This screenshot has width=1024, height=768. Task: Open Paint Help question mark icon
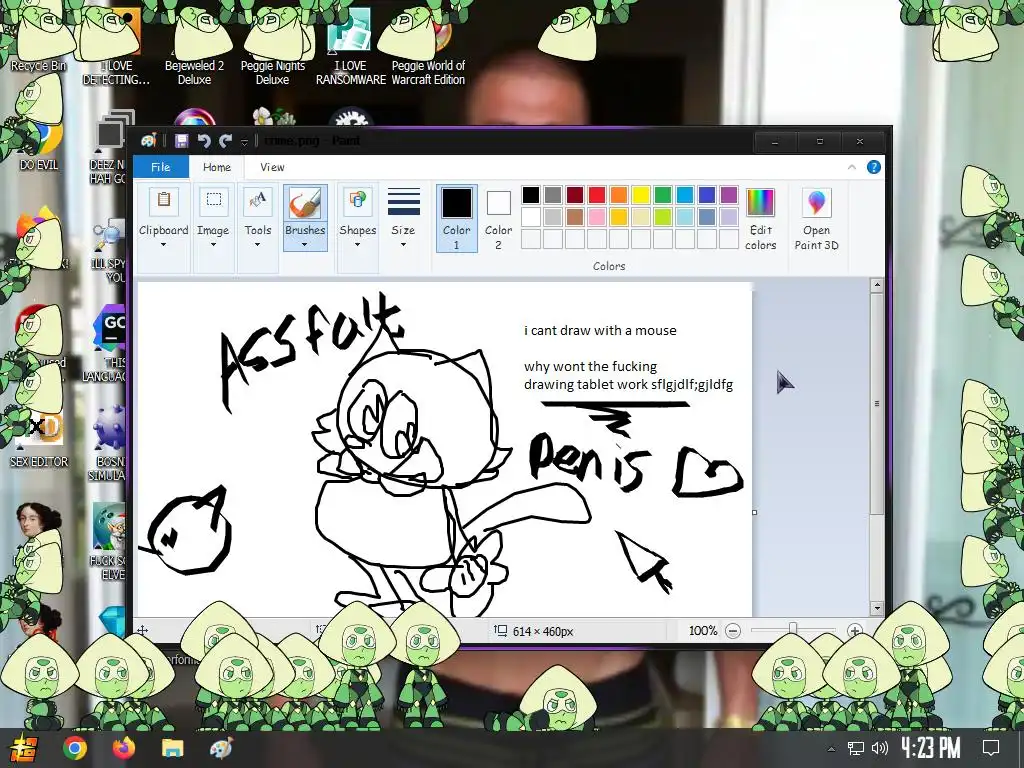point(874,167)
